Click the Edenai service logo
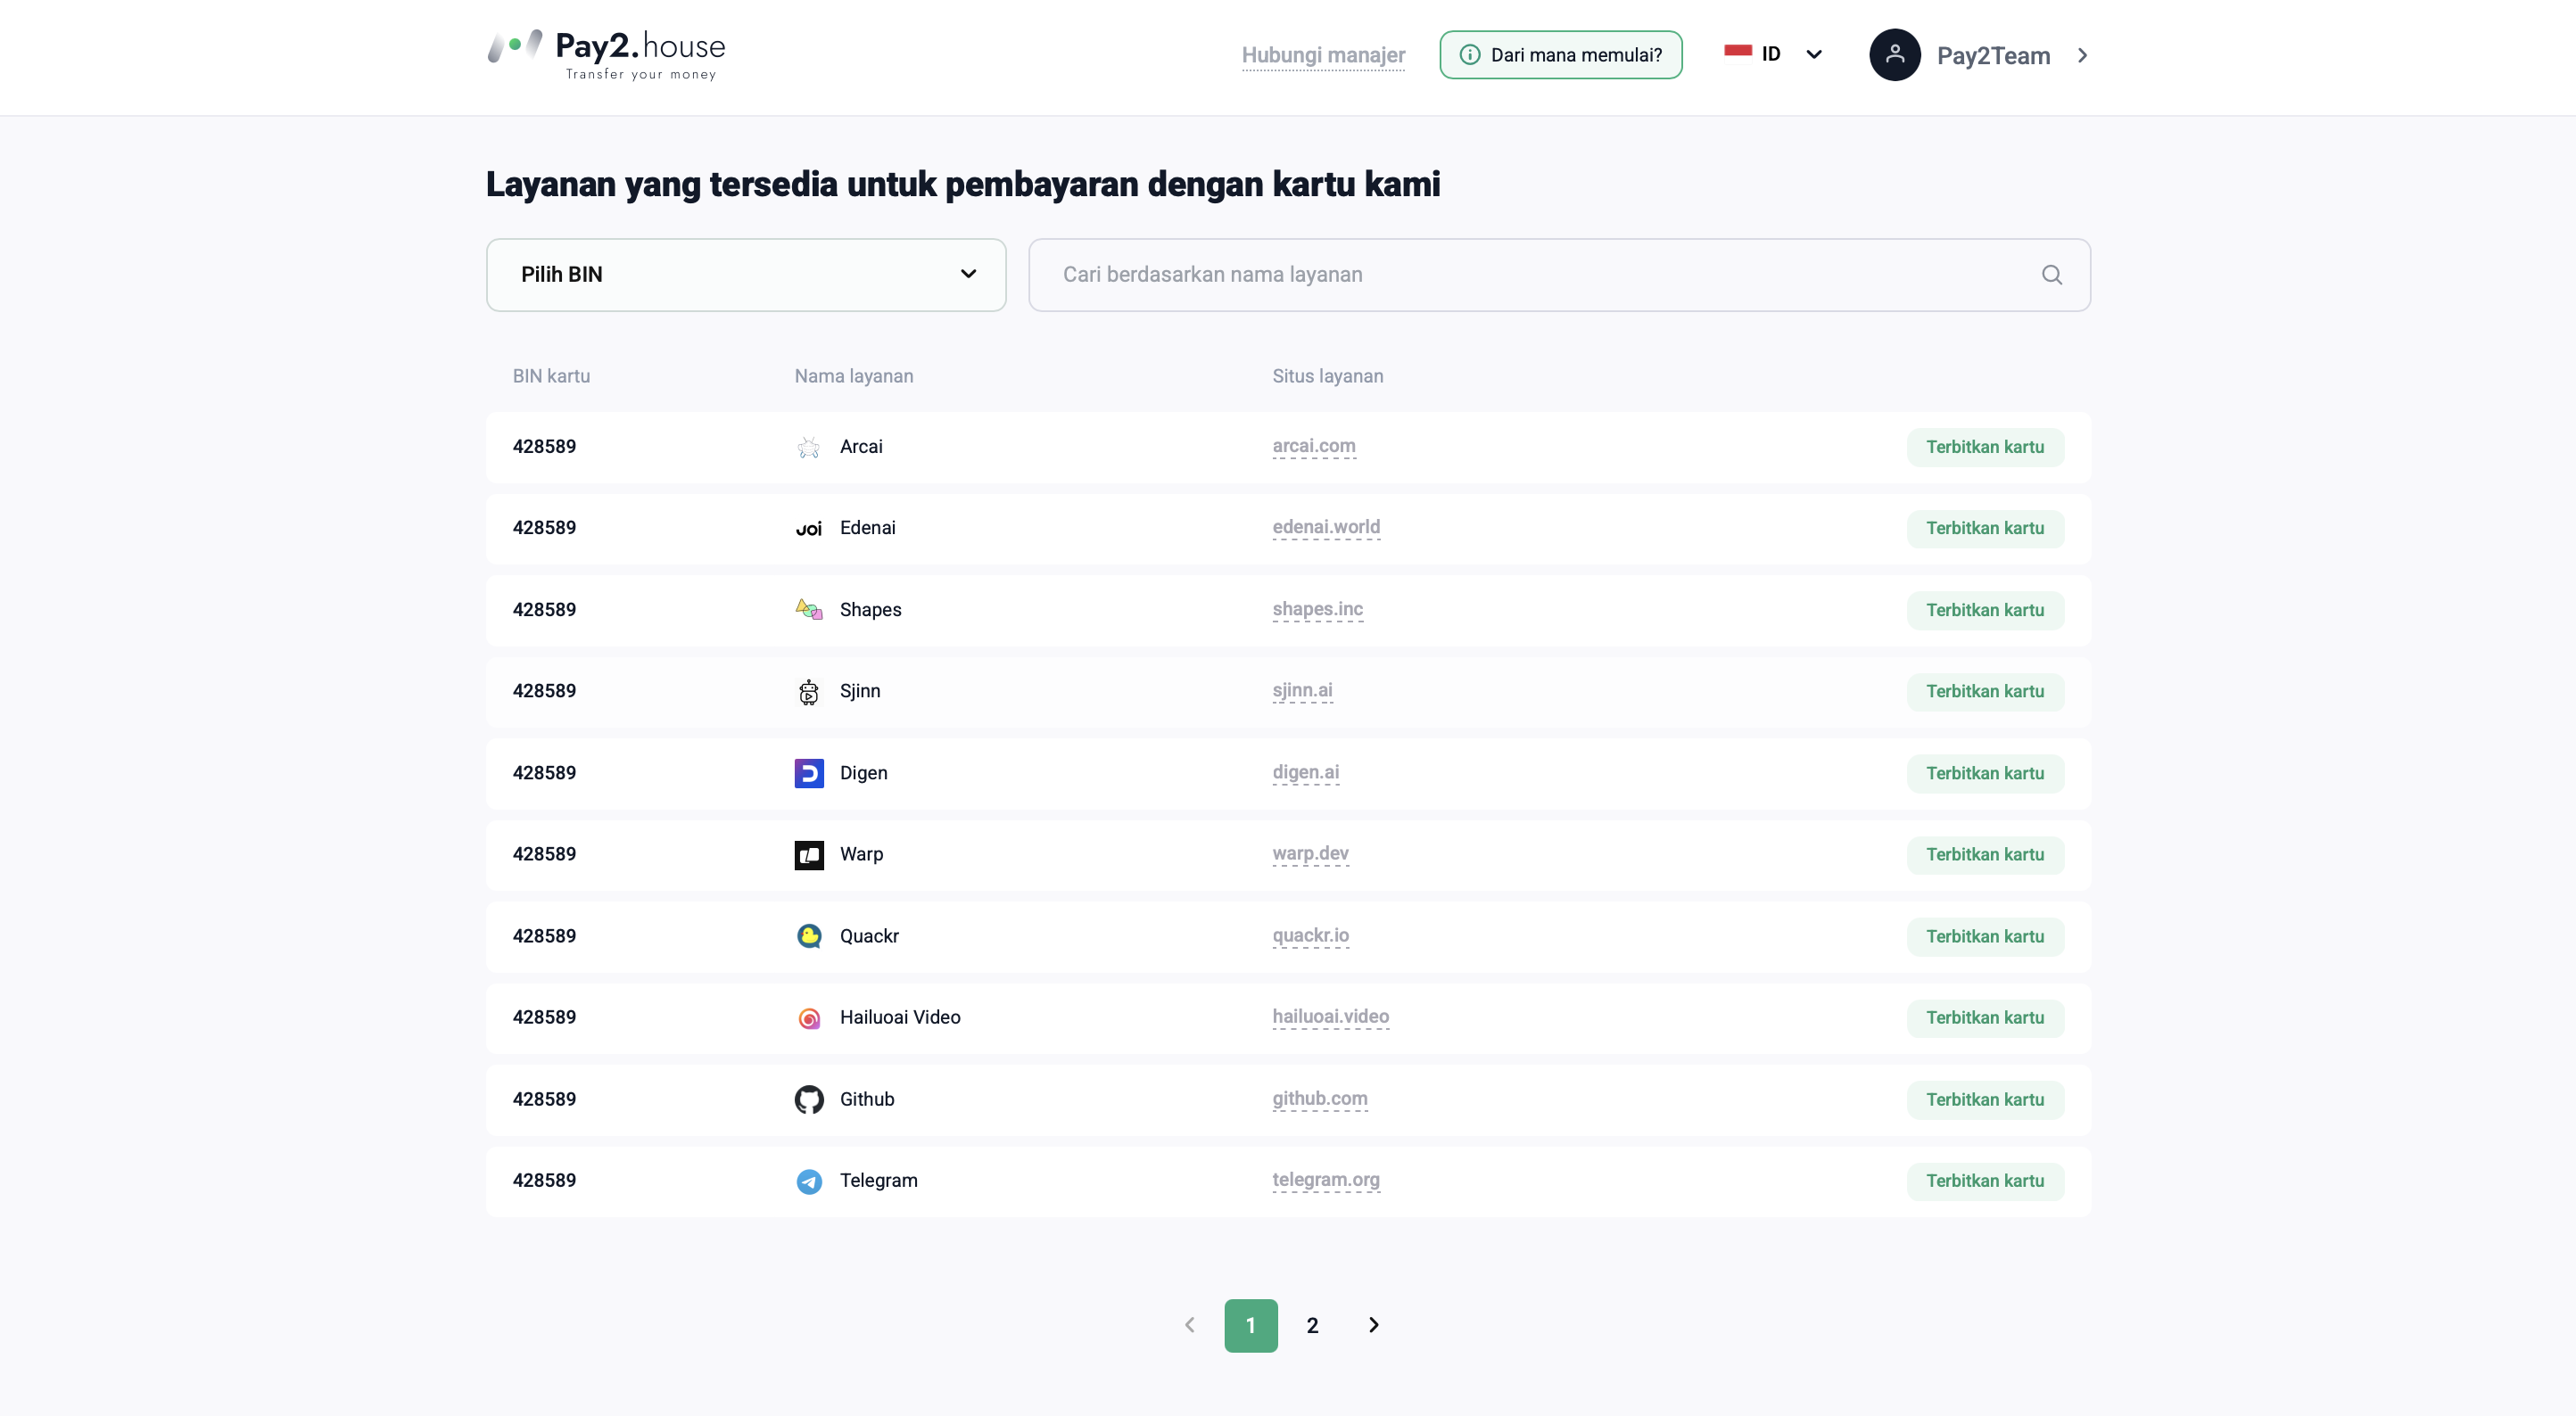This screenshot has height=1416, width=2576. (x=808, y=529)
